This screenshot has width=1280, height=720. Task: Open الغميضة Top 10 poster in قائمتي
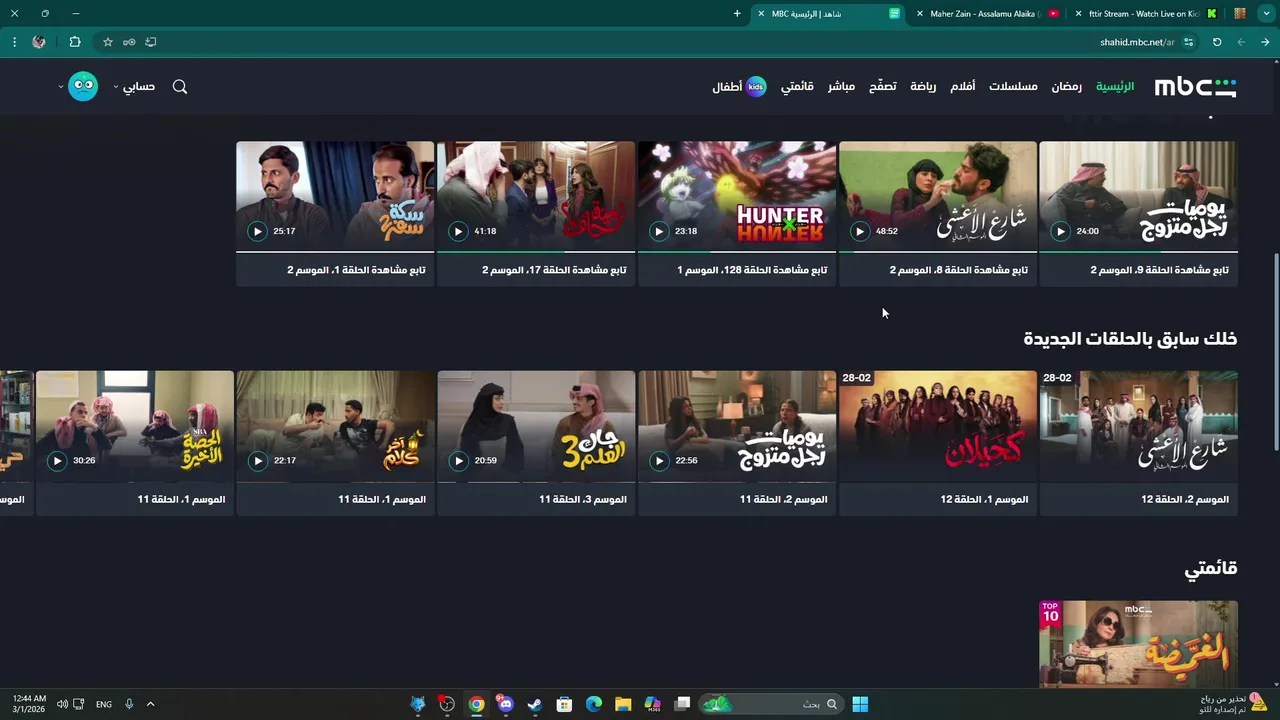pyautogui.click(x=1139, y=644)
